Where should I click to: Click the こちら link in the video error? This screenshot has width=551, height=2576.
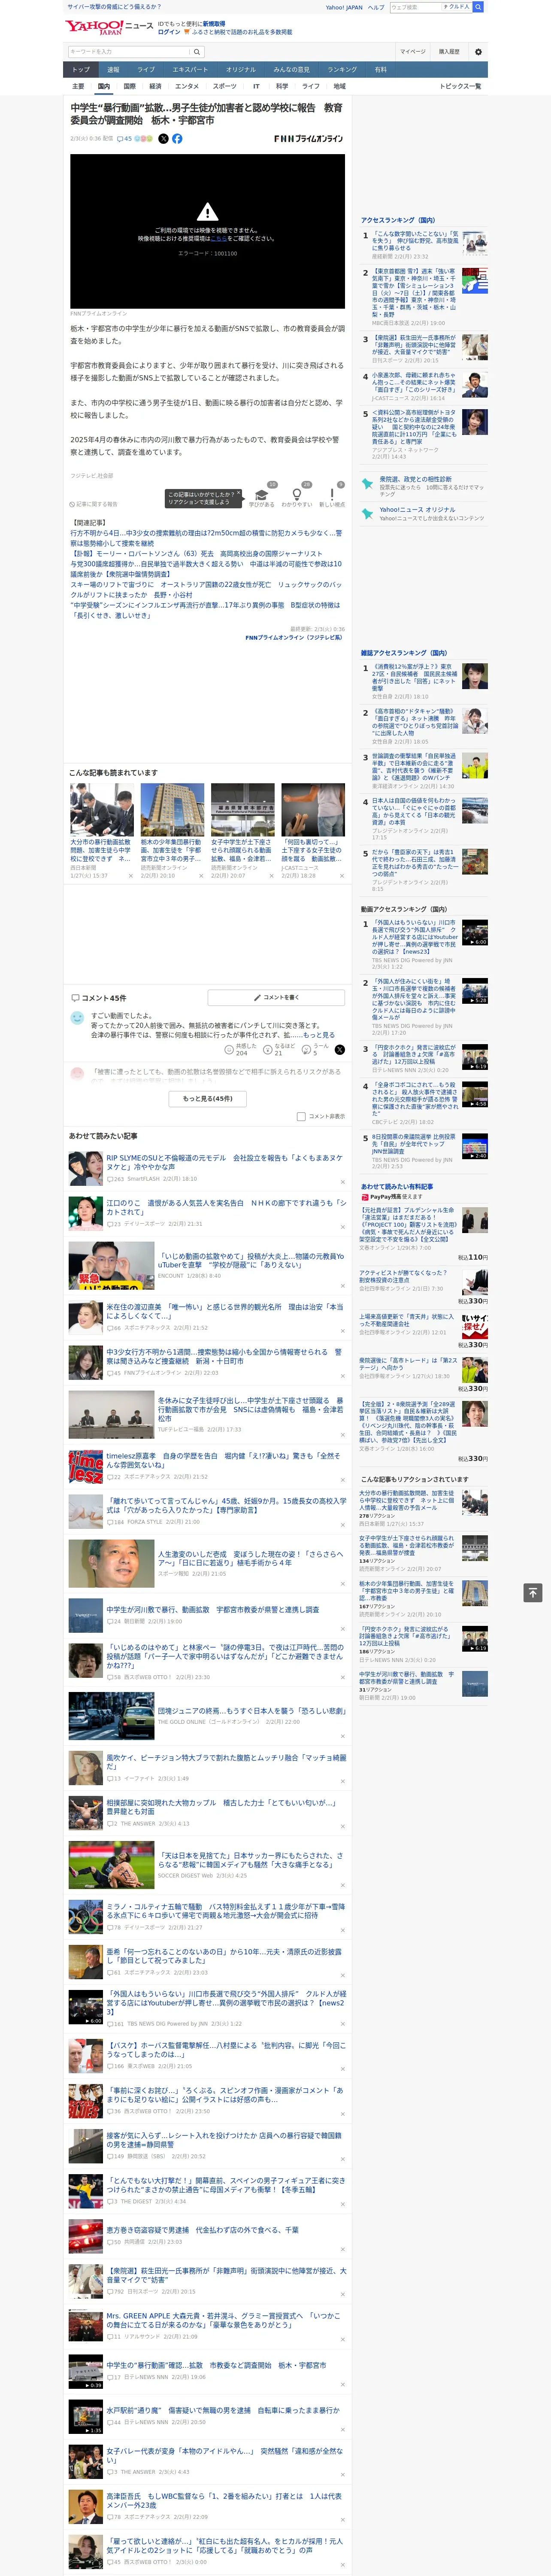218,238
